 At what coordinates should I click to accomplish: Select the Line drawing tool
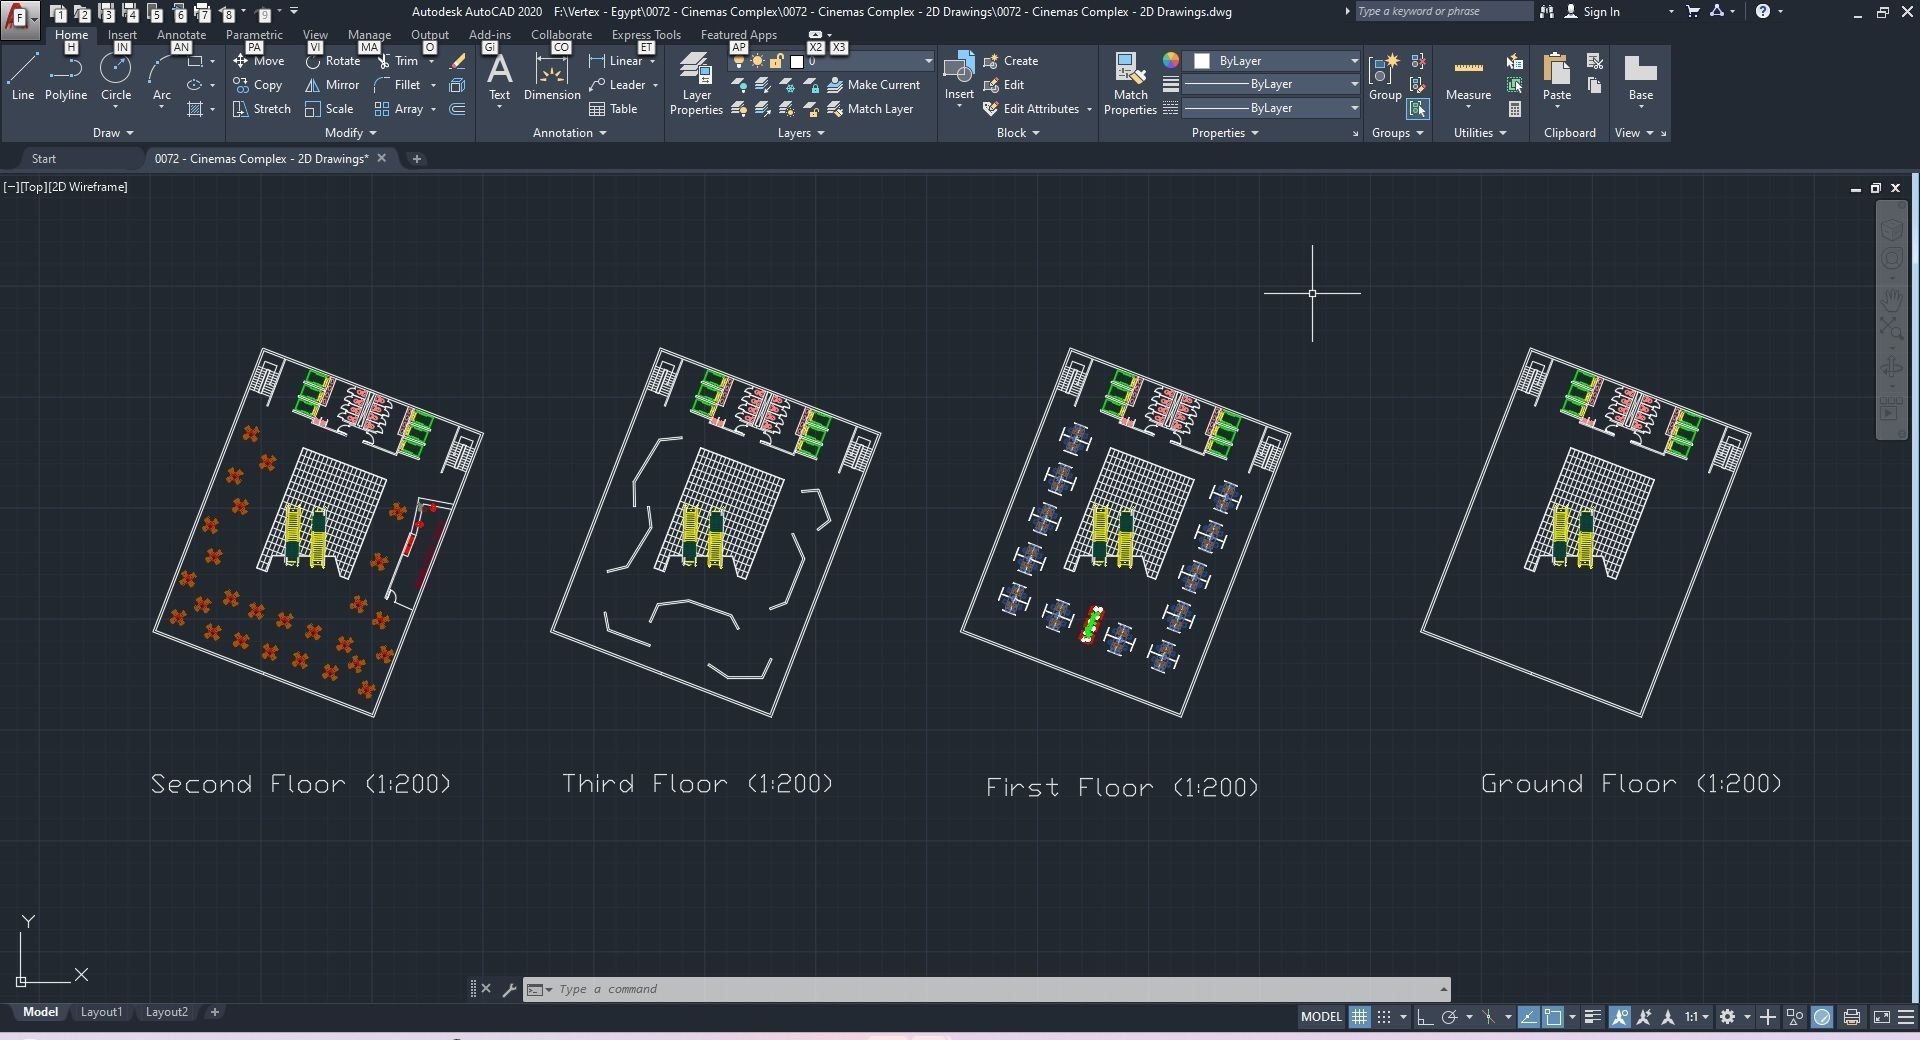(23, 77)
